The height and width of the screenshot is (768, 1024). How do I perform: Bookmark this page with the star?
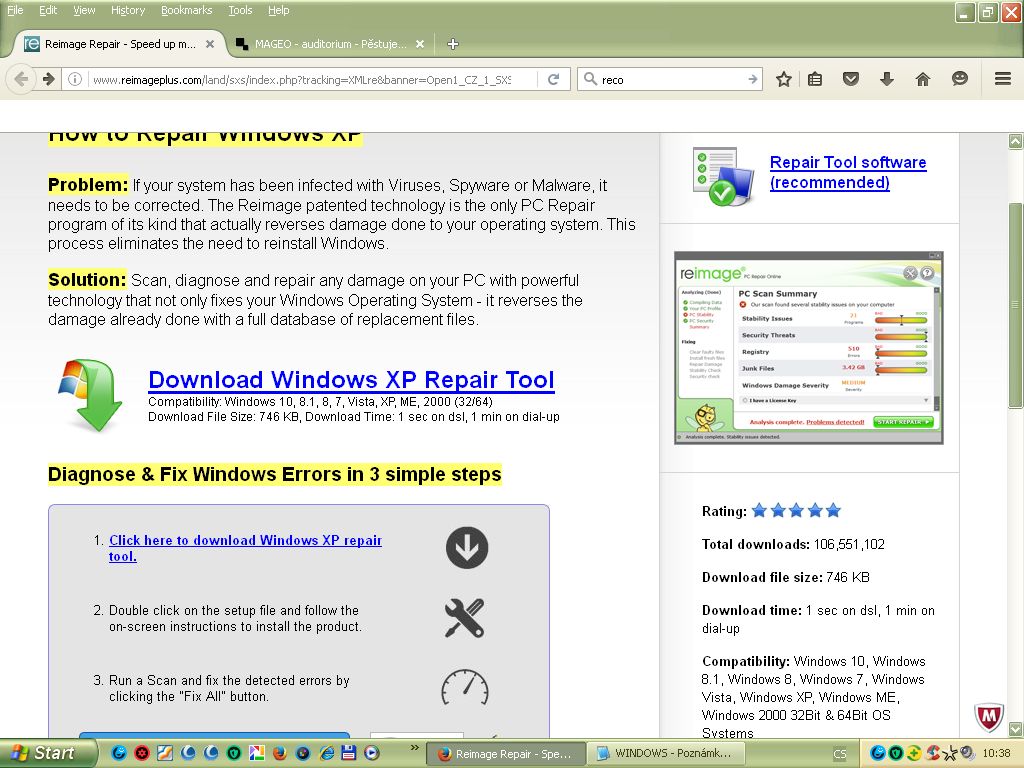point(784,79)
